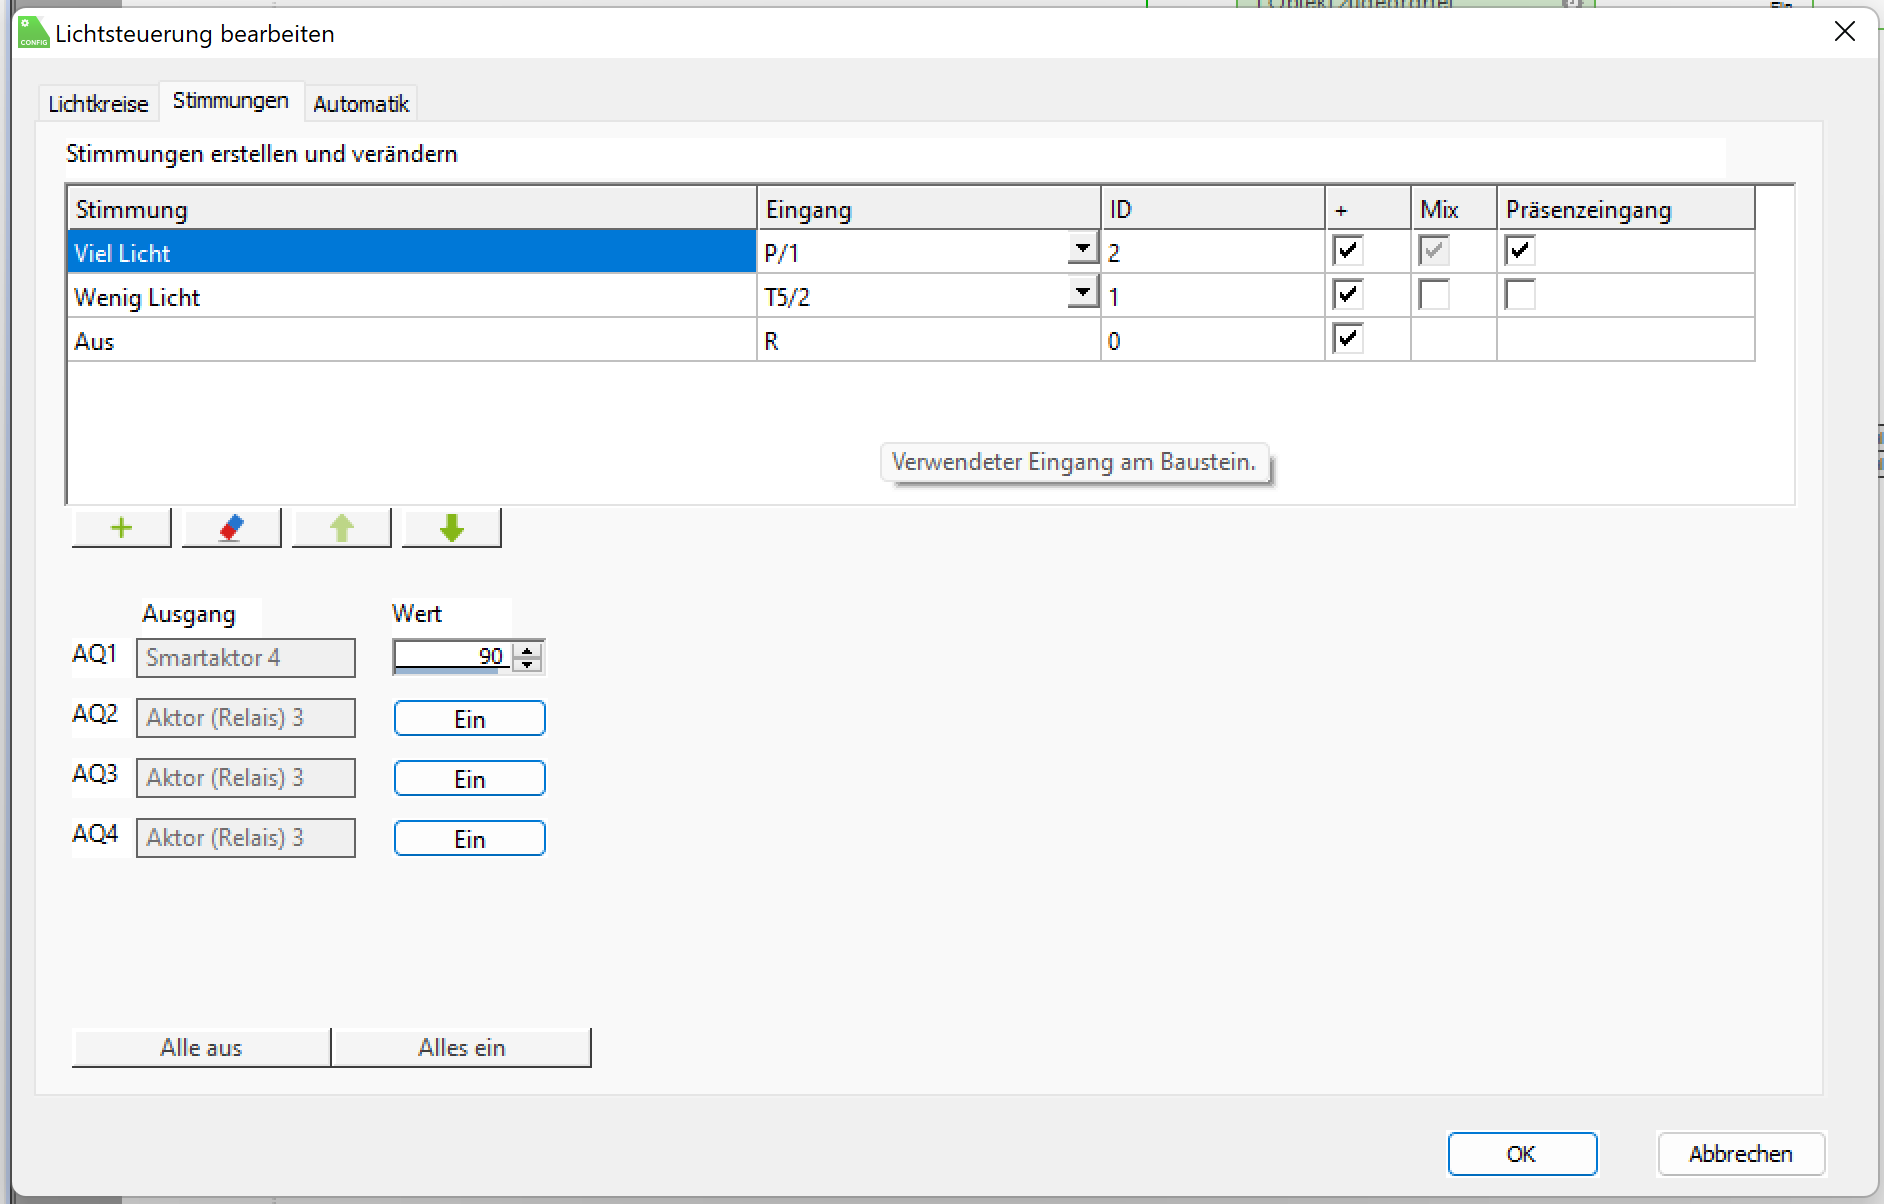Click the green up arrow button

[341, 528]
